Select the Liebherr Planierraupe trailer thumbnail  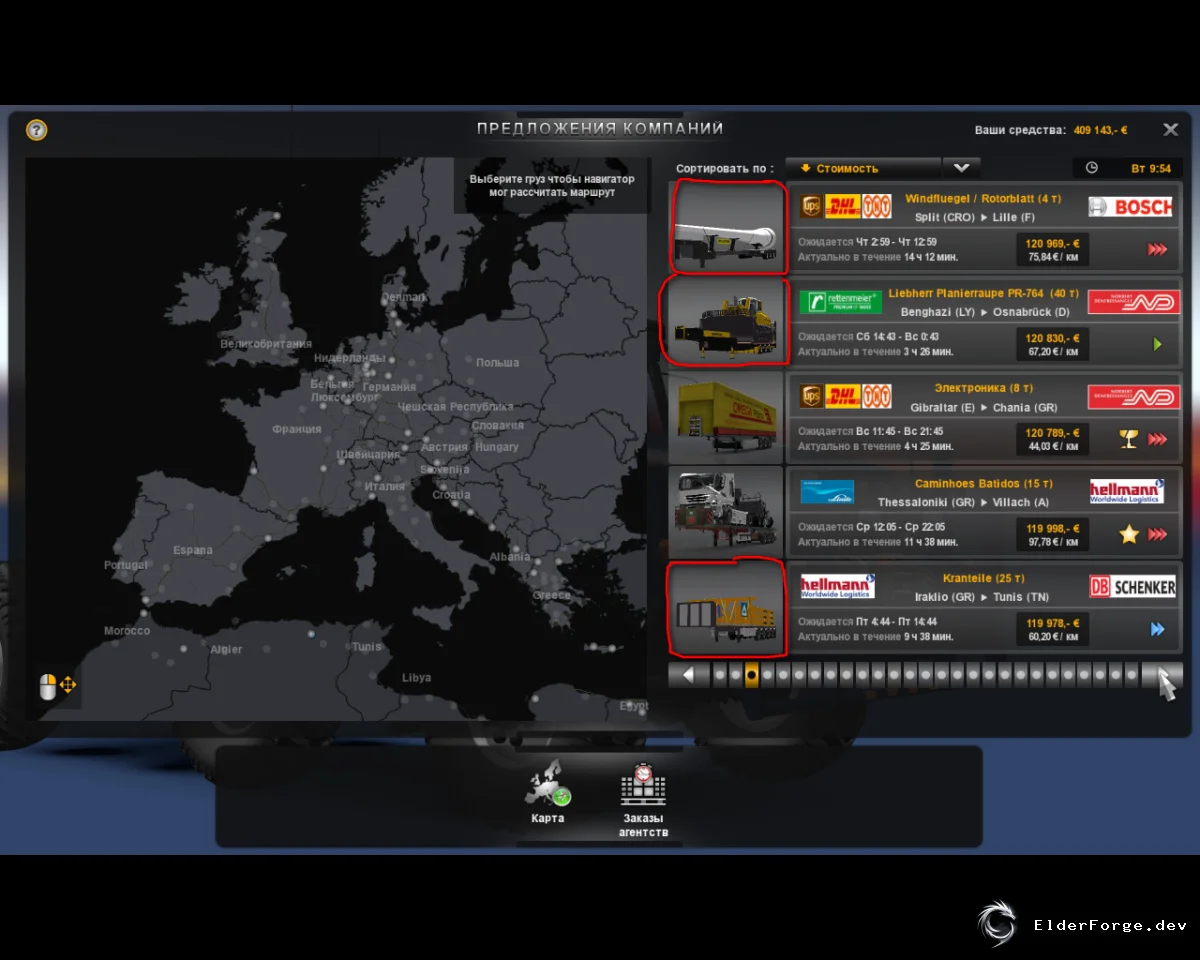pyautogui.click(x=727, y=322)
